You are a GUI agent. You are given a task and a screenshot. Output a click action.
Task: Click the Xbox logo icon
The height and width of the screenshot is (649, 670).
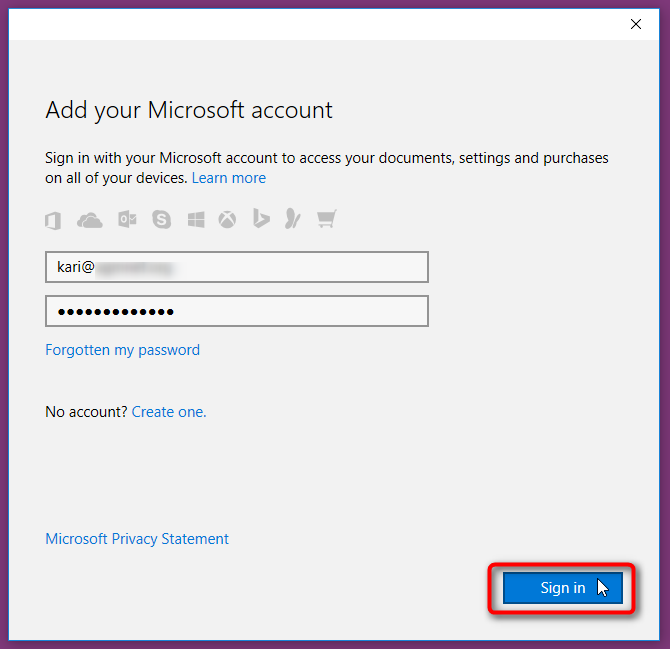pyautogui.click(x=227, y=220)
